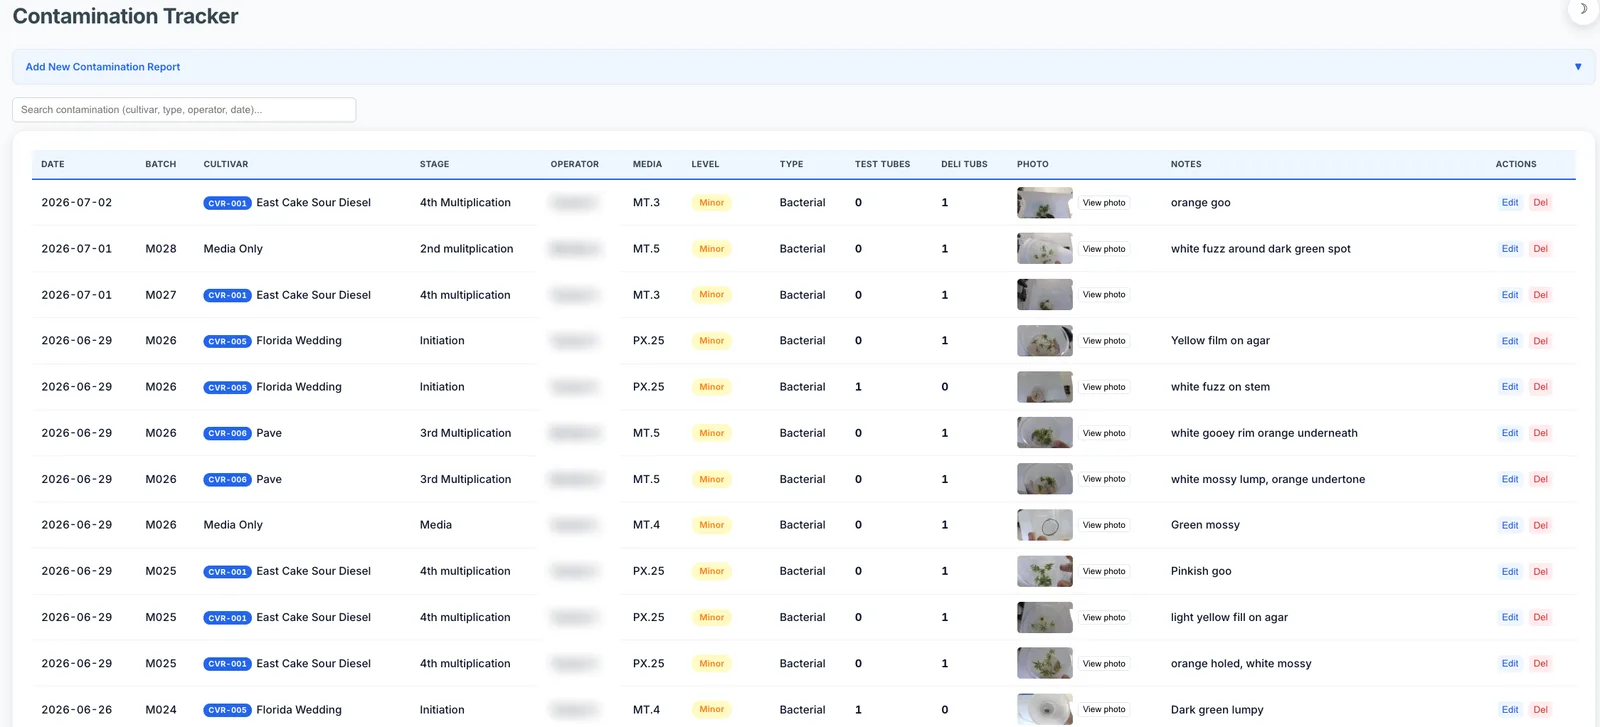This screenshot has width=1600, height=727.
Task: Edit the orange goo report
Action: (1510, 203)
